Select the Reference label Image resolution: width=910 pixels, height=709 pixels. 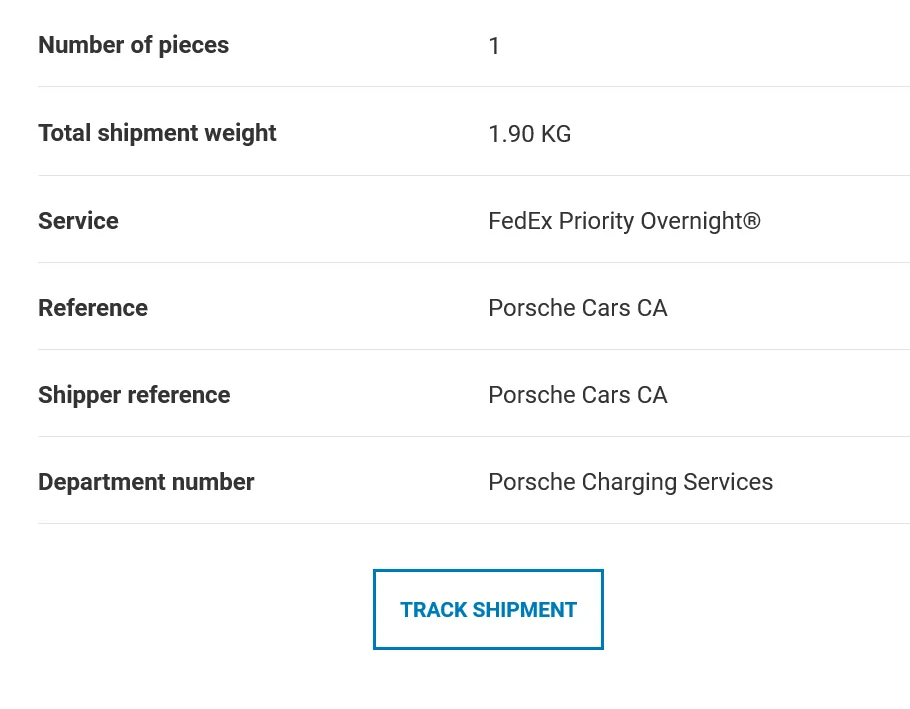point(93,308)
